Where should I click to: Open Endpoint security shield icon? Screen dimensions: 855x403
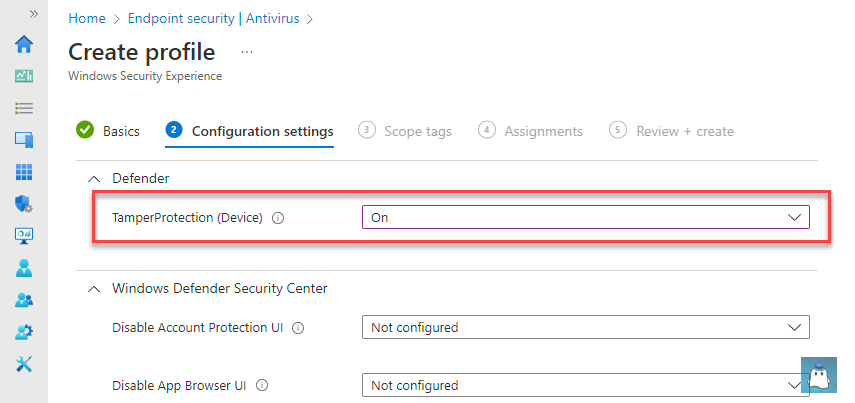[x=24, y=204]
